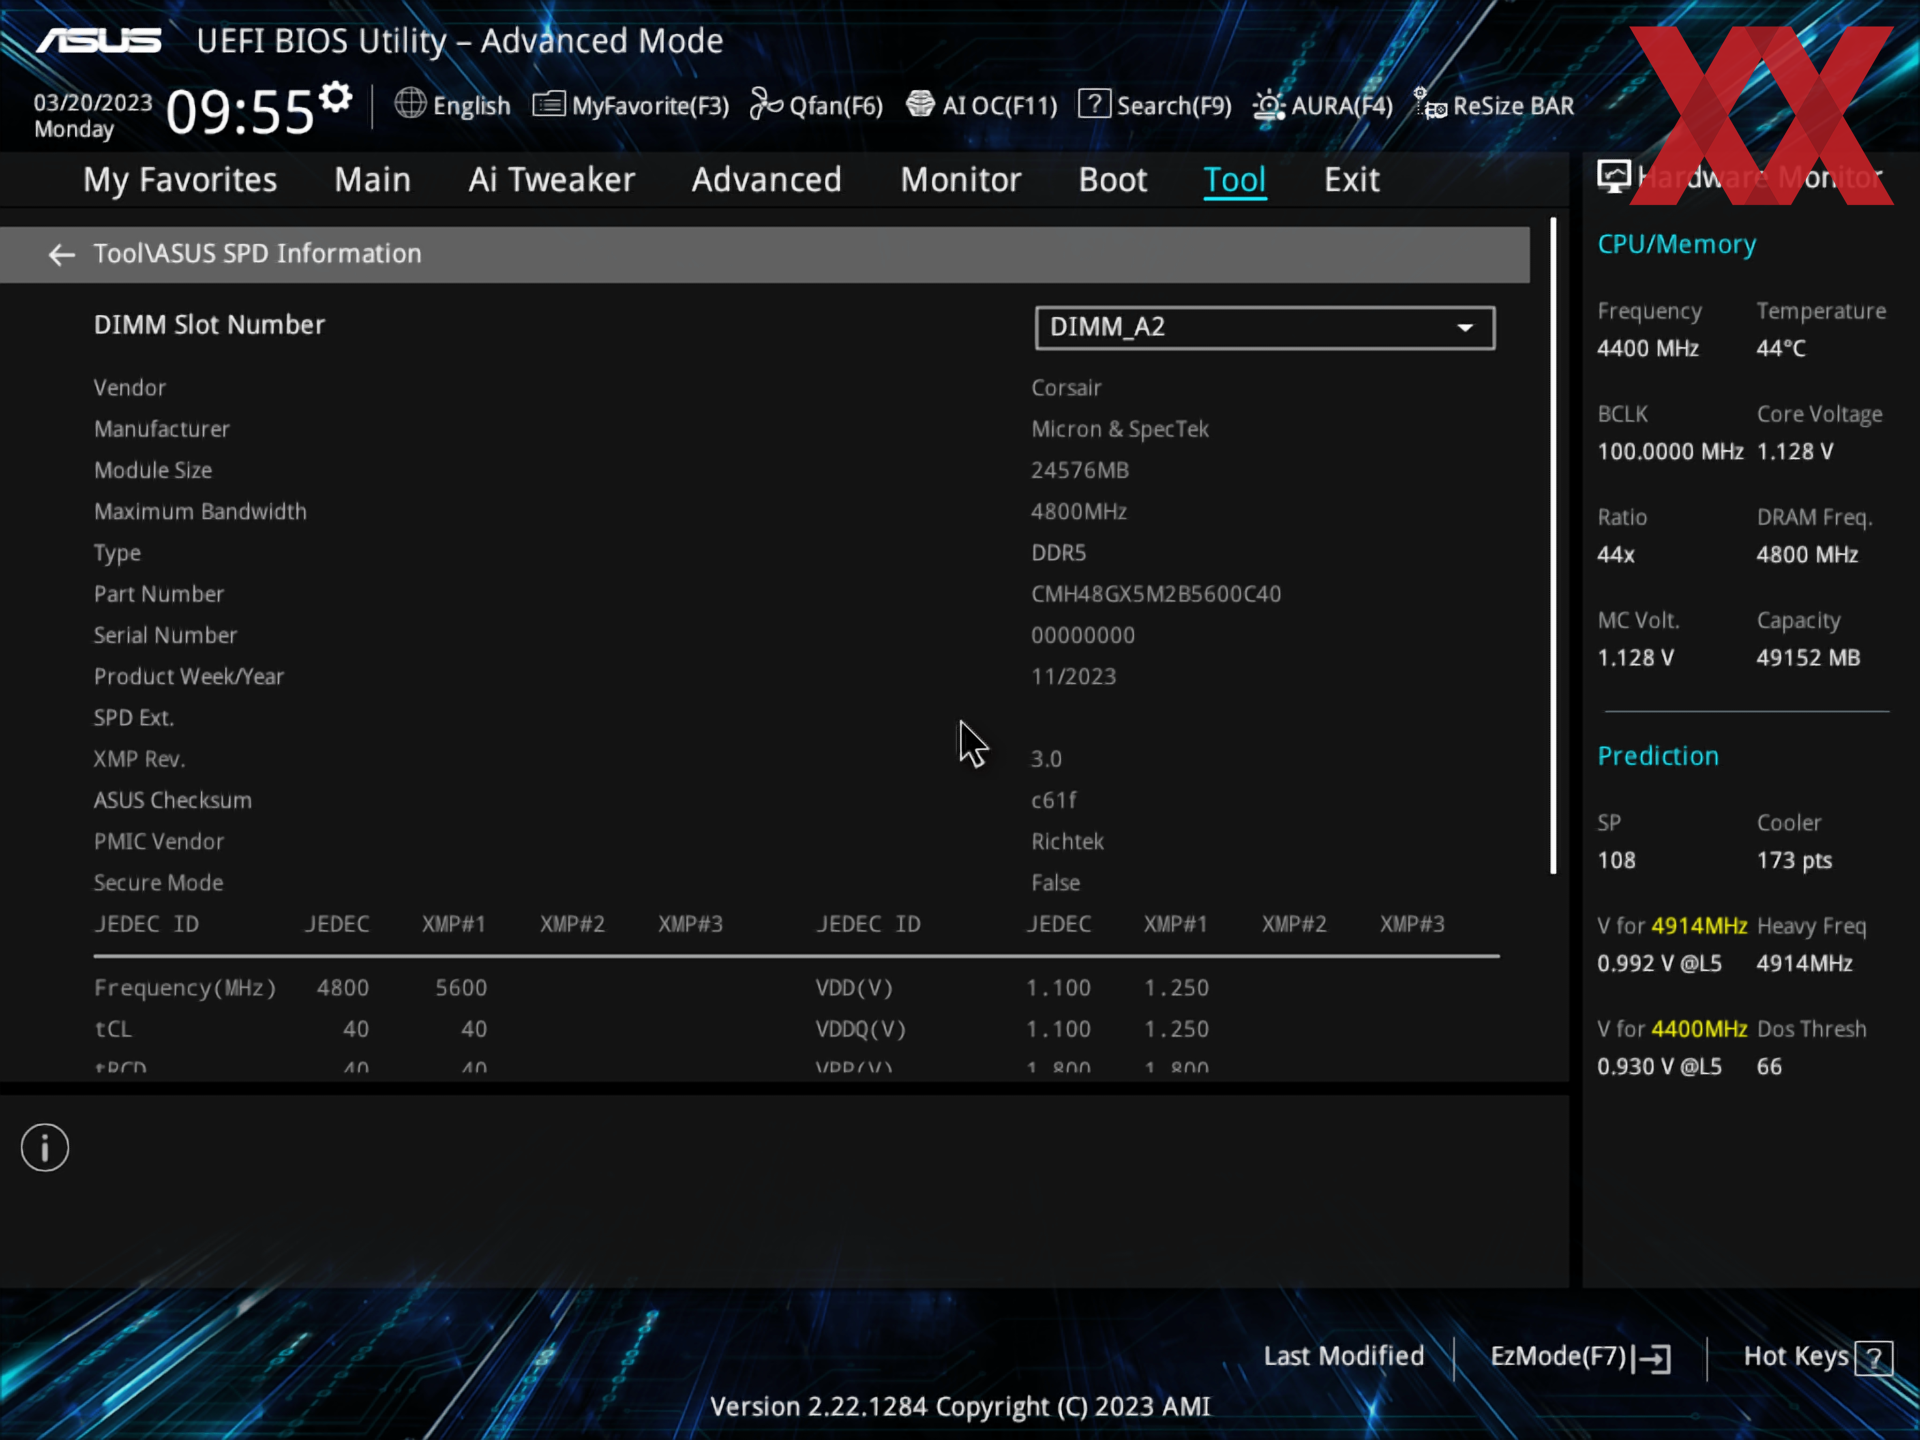Click the Cooler value 173 pts
Viewport: 1920px width, 1440px height.
coord(1794,861)
